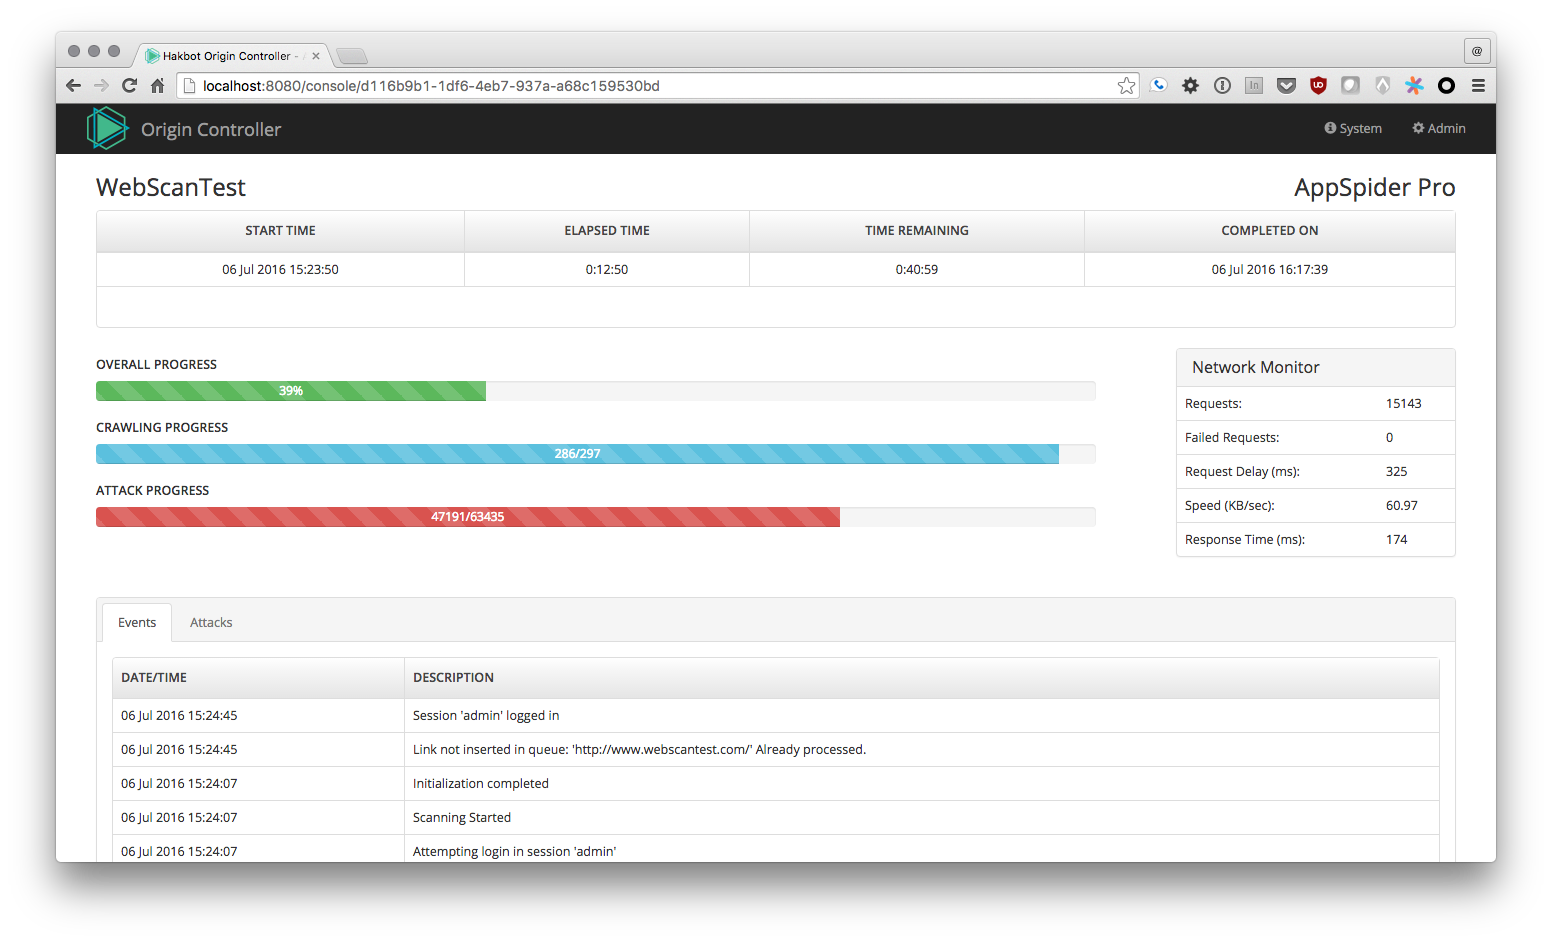Click the gray 'In' extension icon
Viewport: 1552px width, 942px height.
[1254, 86]
